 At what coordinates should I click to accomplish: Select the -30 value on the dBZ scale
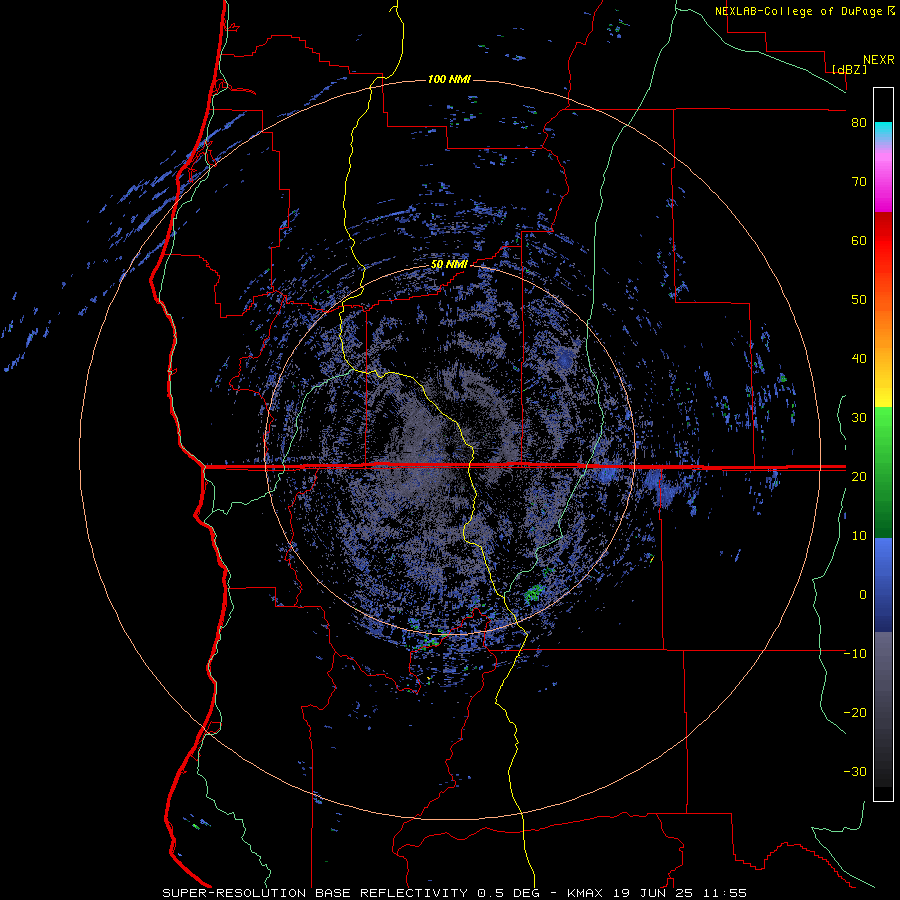855,772
